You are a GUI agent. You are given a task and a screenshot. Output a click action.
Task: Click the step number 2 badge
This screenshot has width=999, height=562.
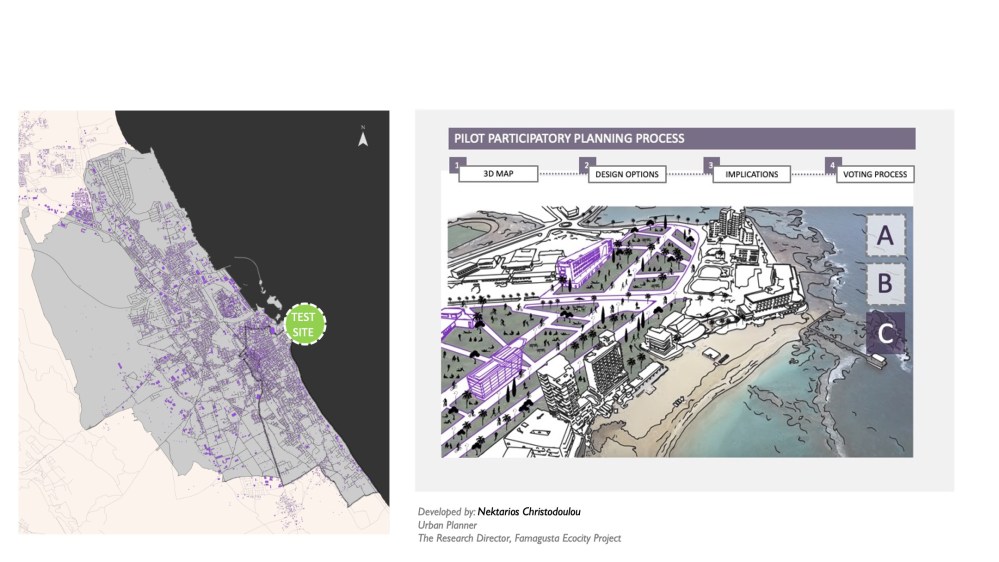pyautogui.click(x=586, y=163)
